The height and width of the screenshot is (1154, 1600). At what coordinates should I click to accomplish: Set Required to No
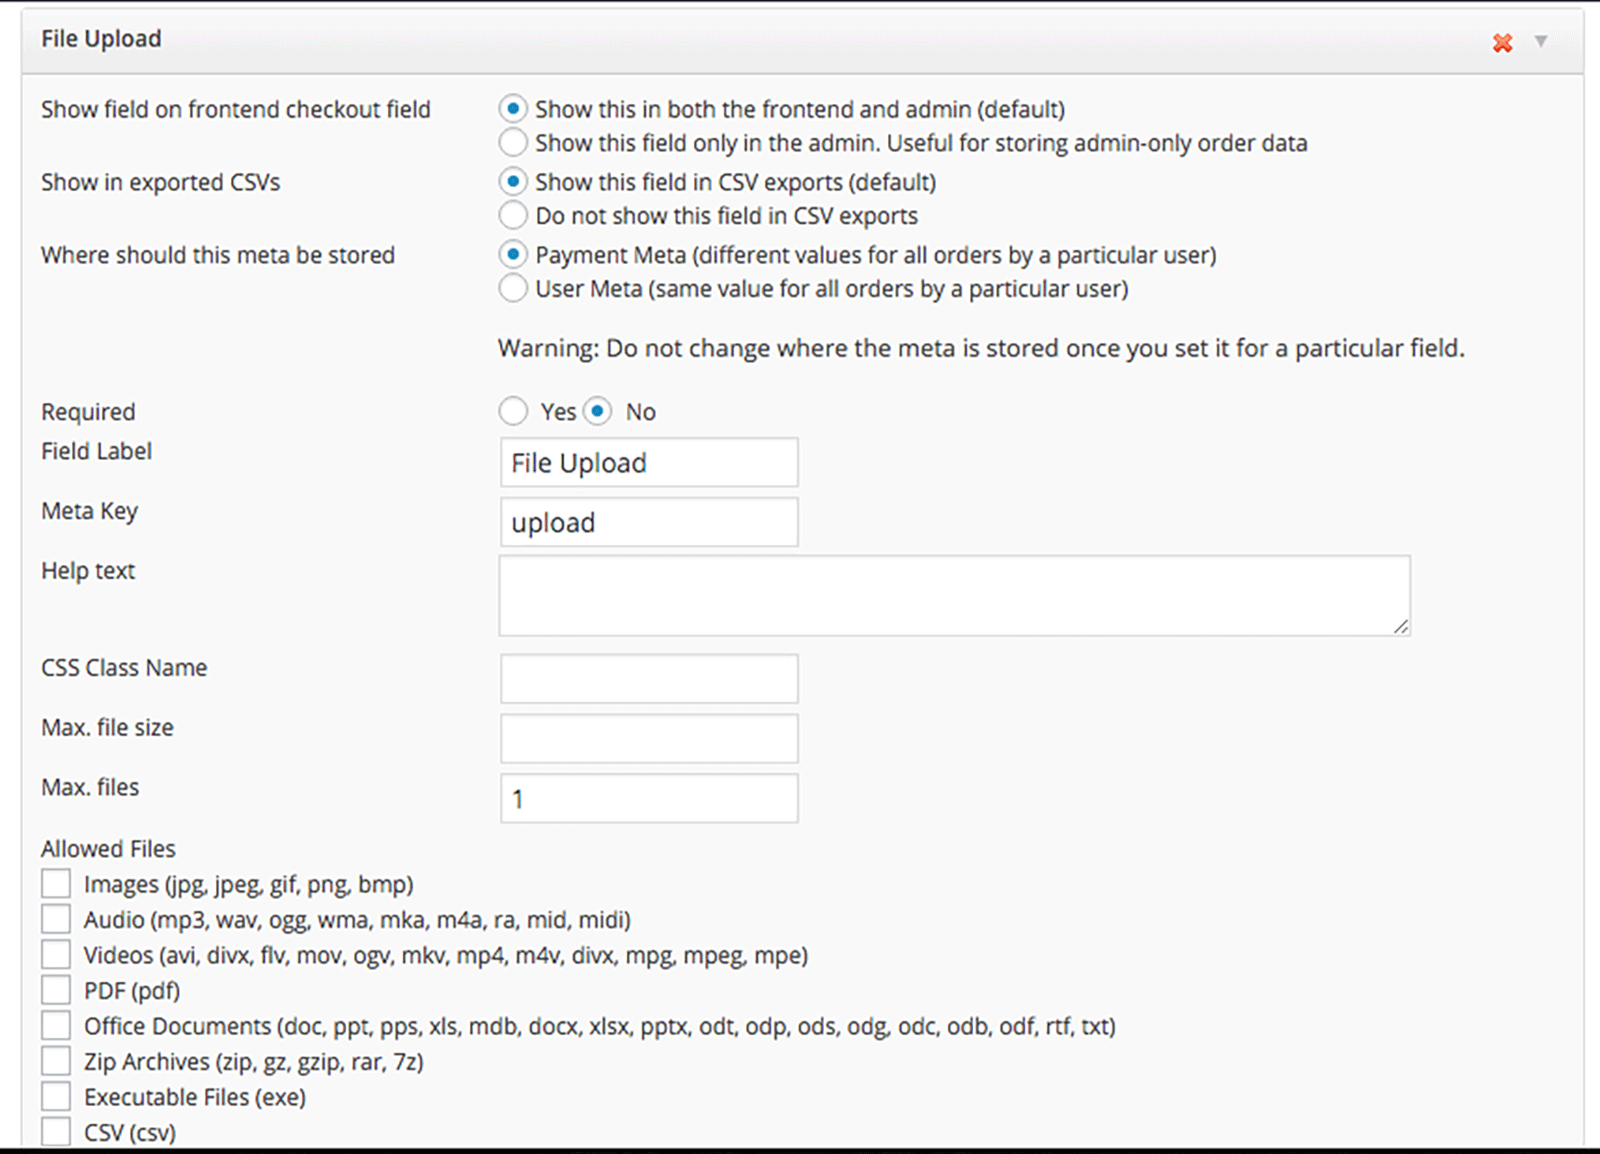(598, 411)
